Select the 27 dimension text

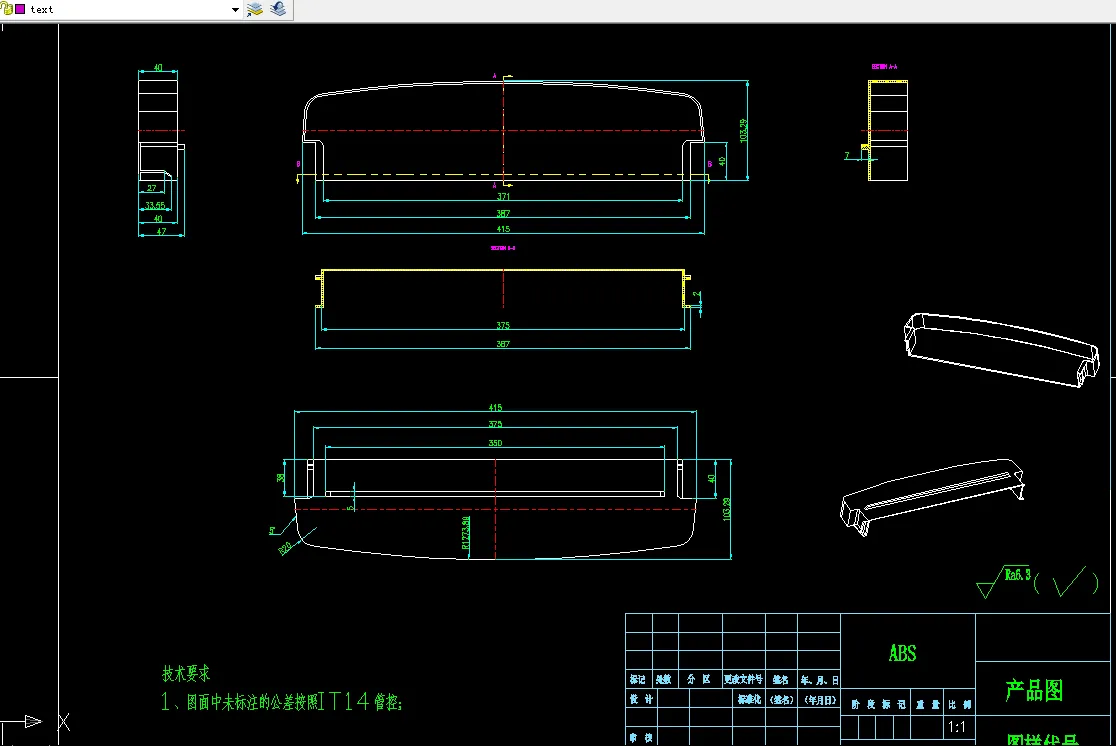coord(152,188)
